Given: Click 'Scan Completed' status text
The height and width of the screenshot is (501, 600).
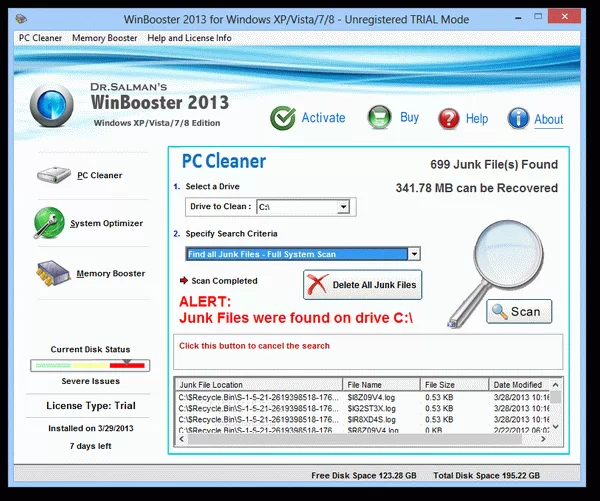Looking at the screenshot, I should click(224, 281).
